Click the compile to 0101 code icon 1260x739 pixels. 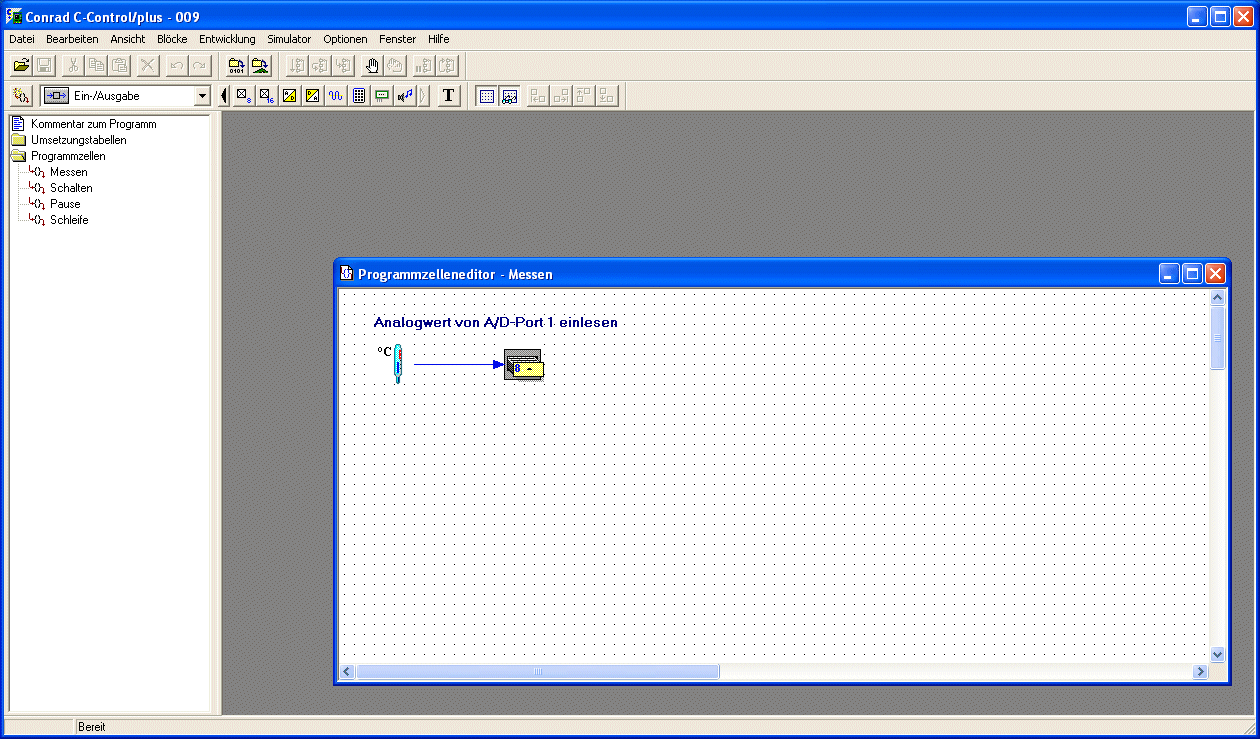pos(237,66)
